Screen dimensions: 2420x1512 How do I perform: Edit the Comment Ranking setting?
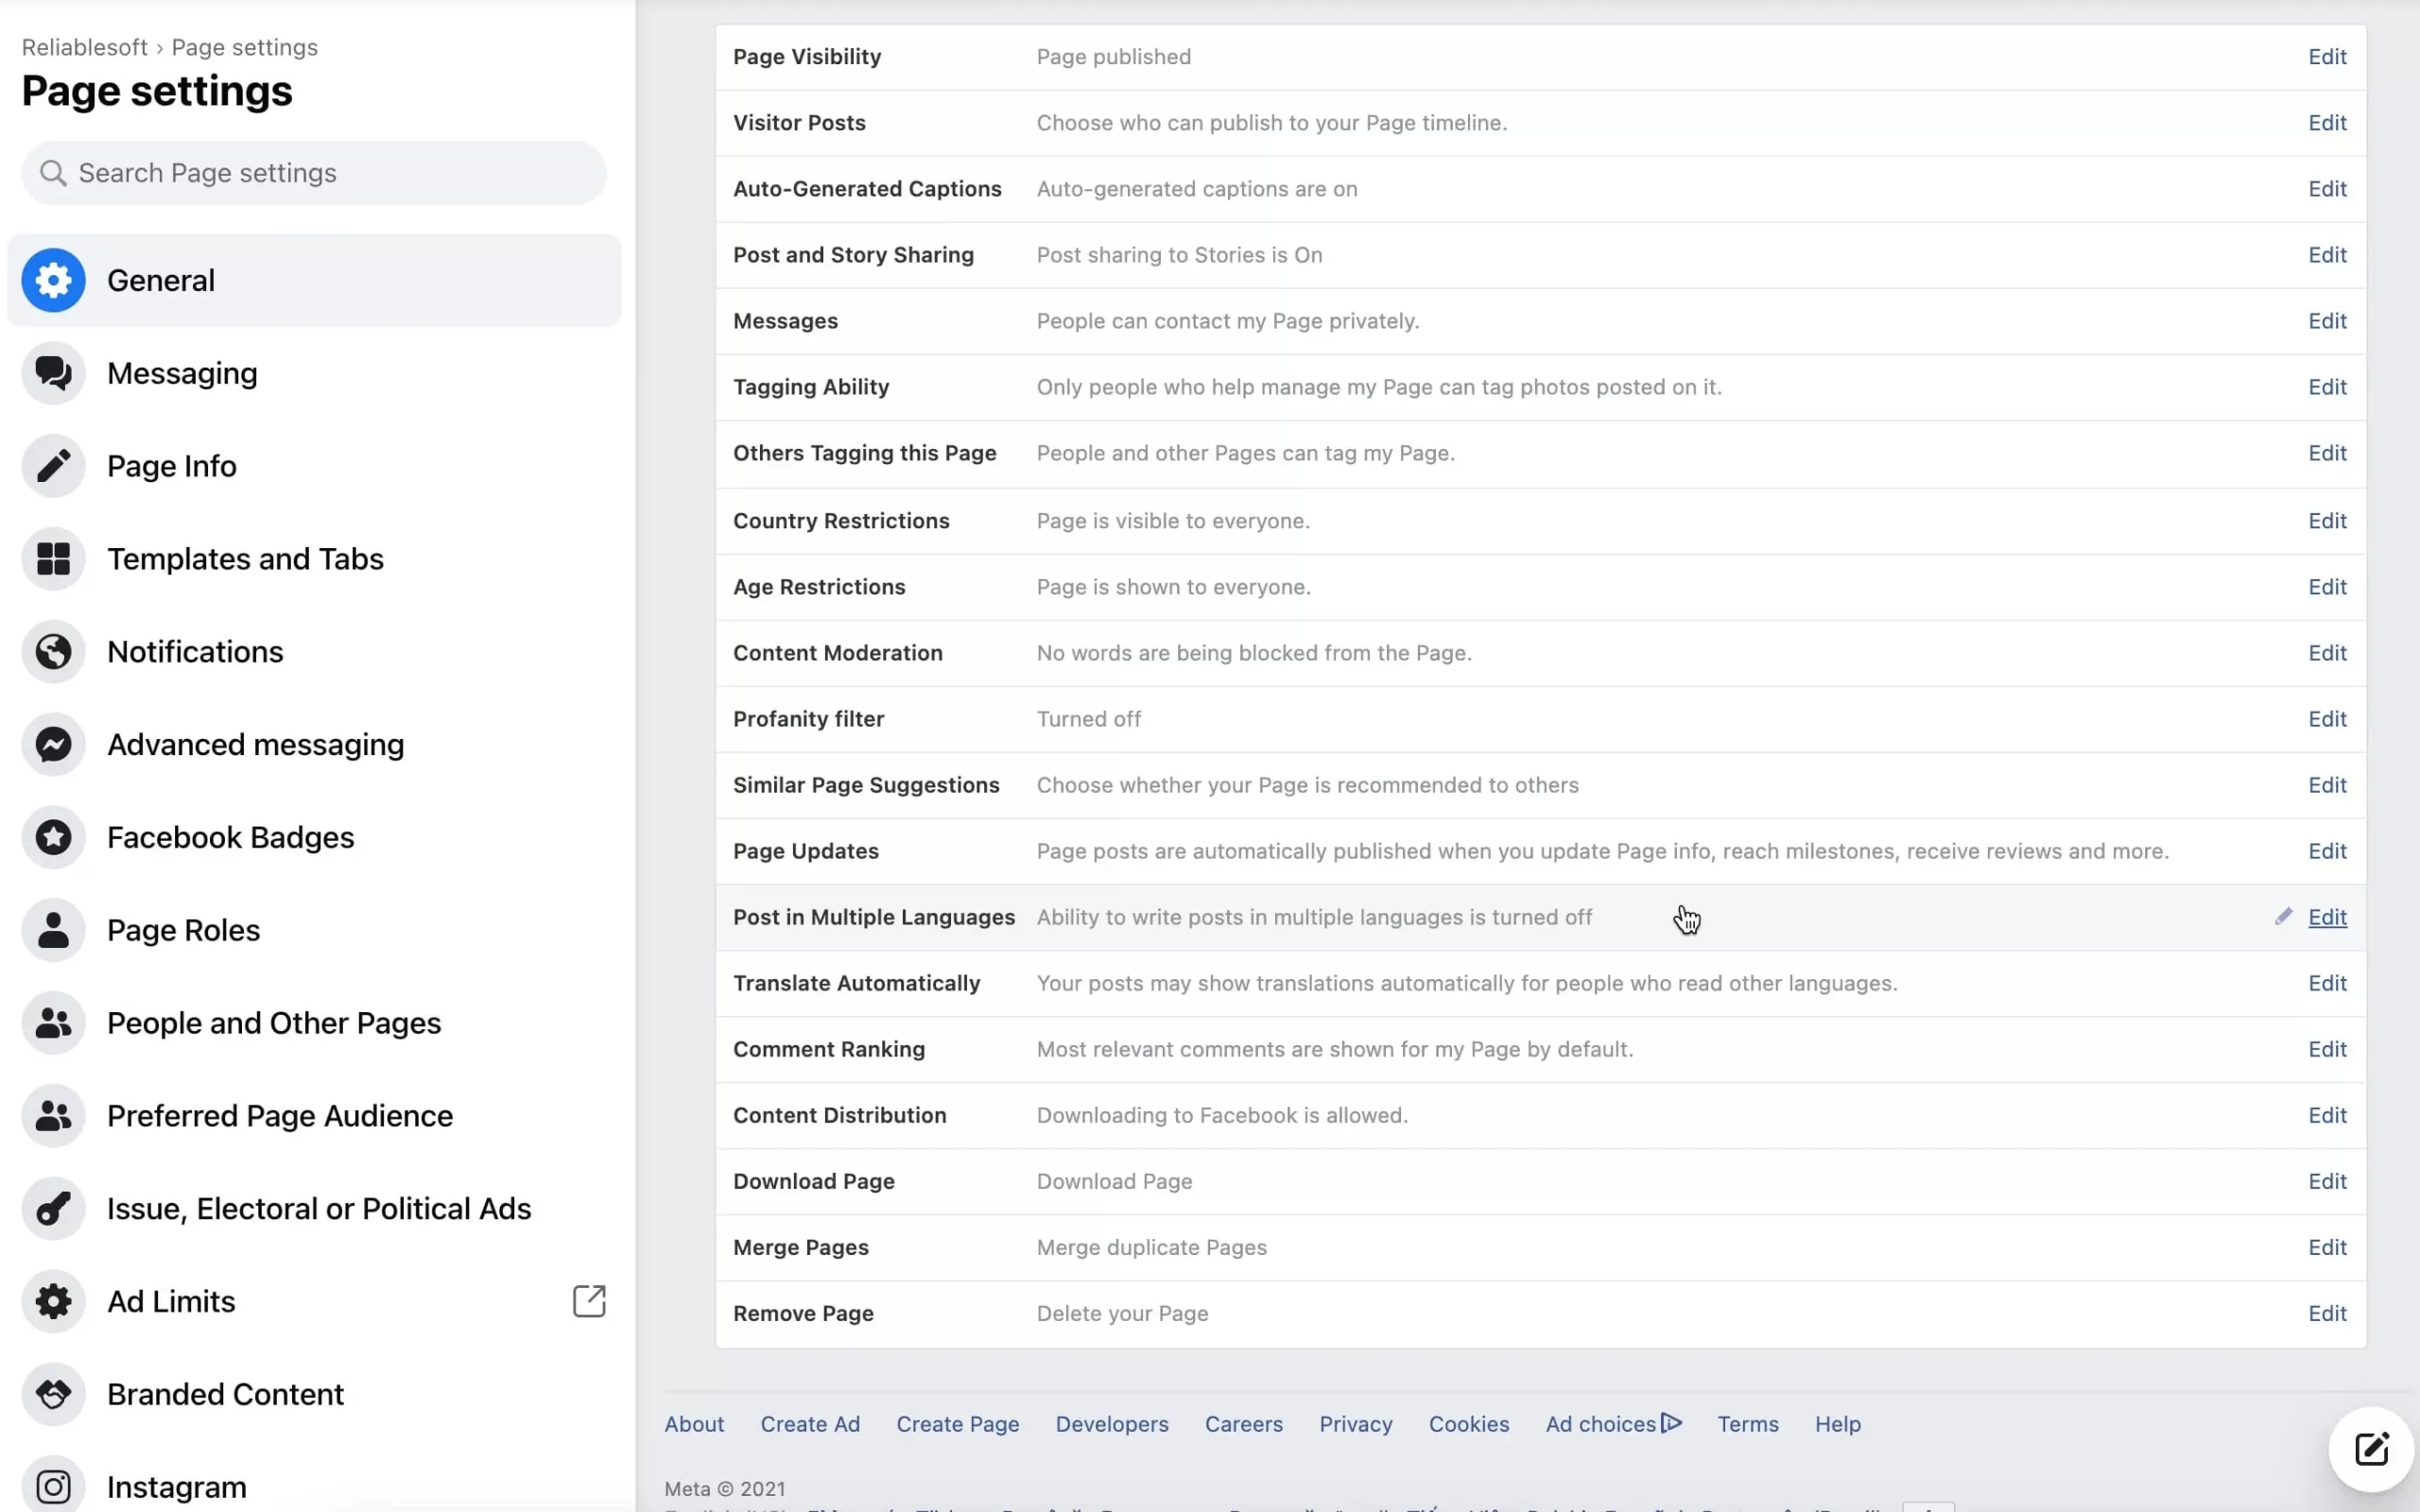2327,1049
